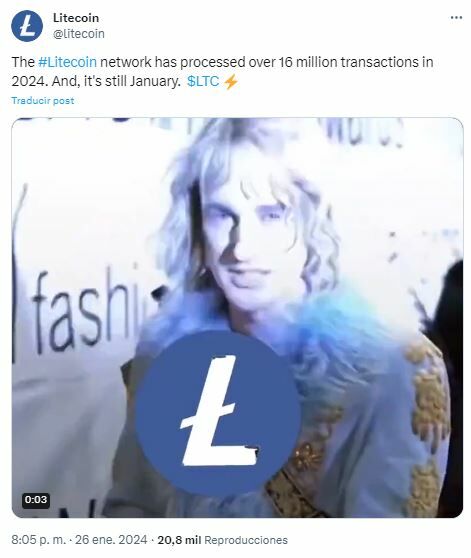Viewport: 471px width, 558px height.
Task: Click the lightning bolt emoji in tweet
Action: tap(231, 82)
